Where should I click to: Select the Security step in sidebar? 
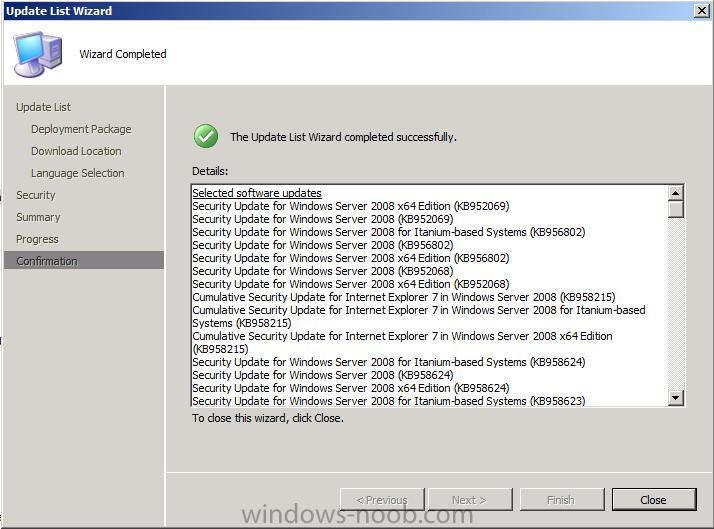pyautogui.click(x=36, y=195)
